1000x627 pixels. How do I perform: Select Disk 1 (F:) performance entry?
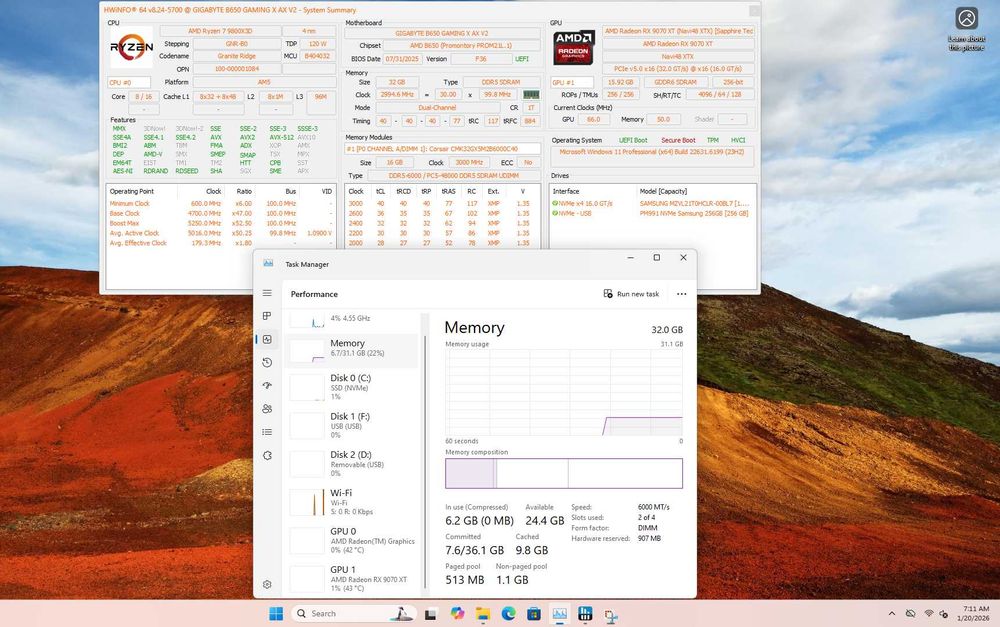(351, 425)
